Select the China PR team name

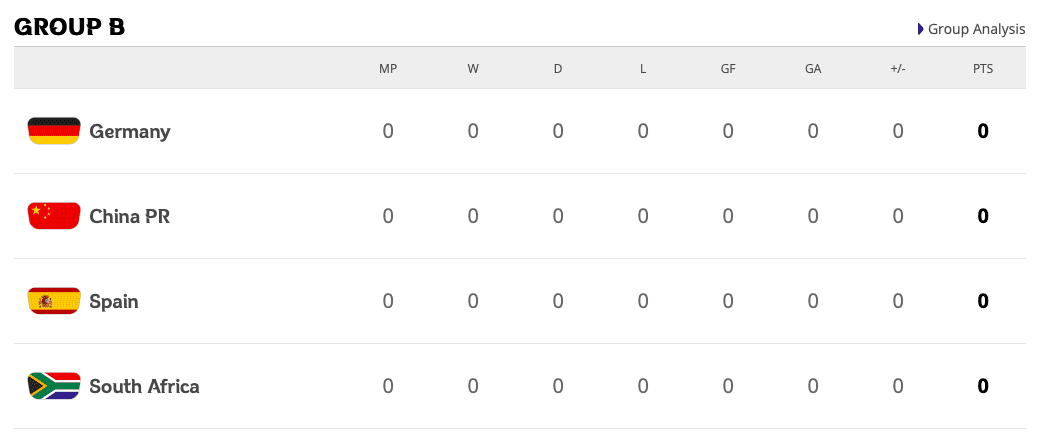tap(130, 216)
